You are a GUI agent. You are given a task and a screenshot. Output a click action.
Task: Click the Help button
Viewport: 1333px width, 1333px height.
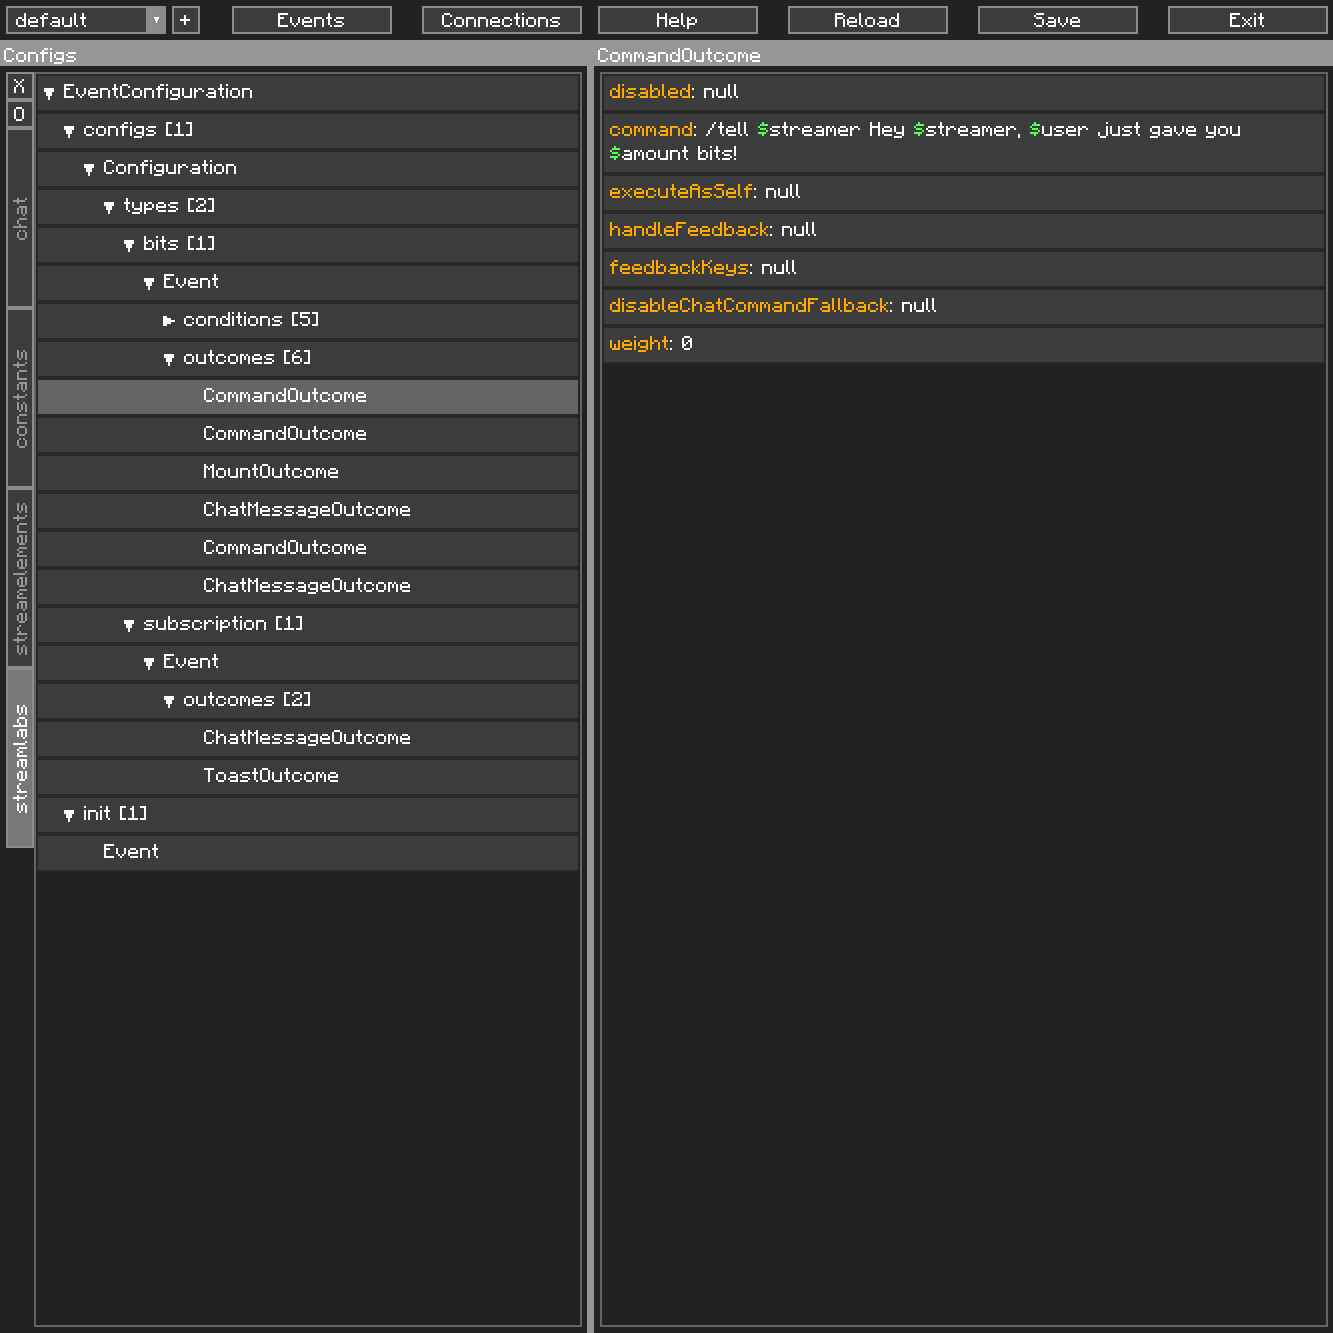[x=678, y=19]
